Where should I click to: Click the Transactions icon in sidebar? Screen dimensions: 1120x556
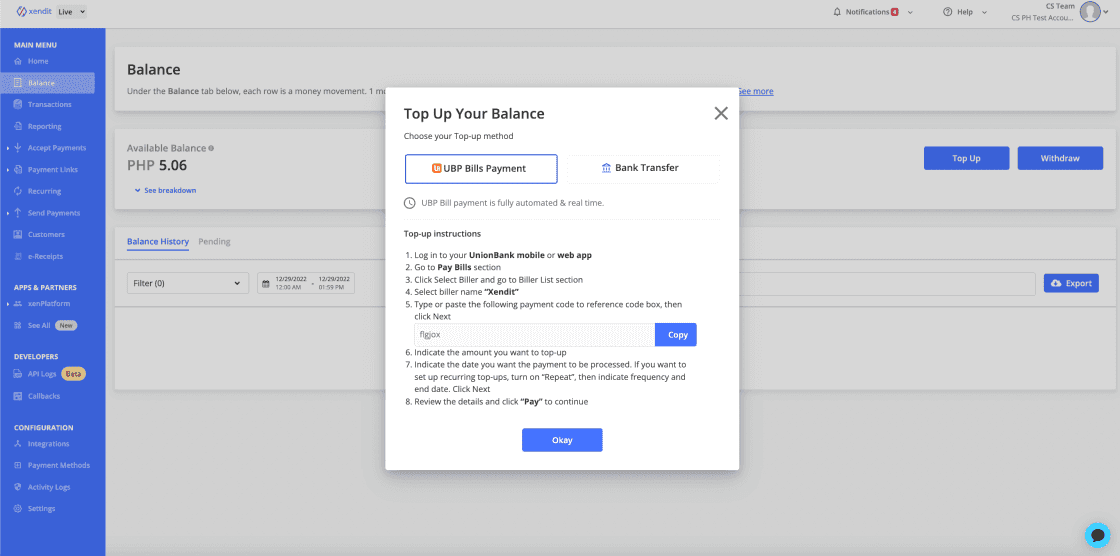coord(18,105)
